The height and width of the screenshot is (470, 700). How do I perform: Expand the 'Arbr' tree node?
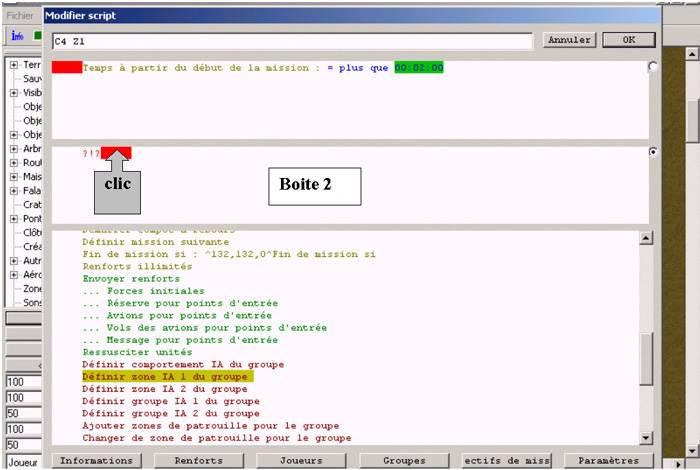(14, 149)
